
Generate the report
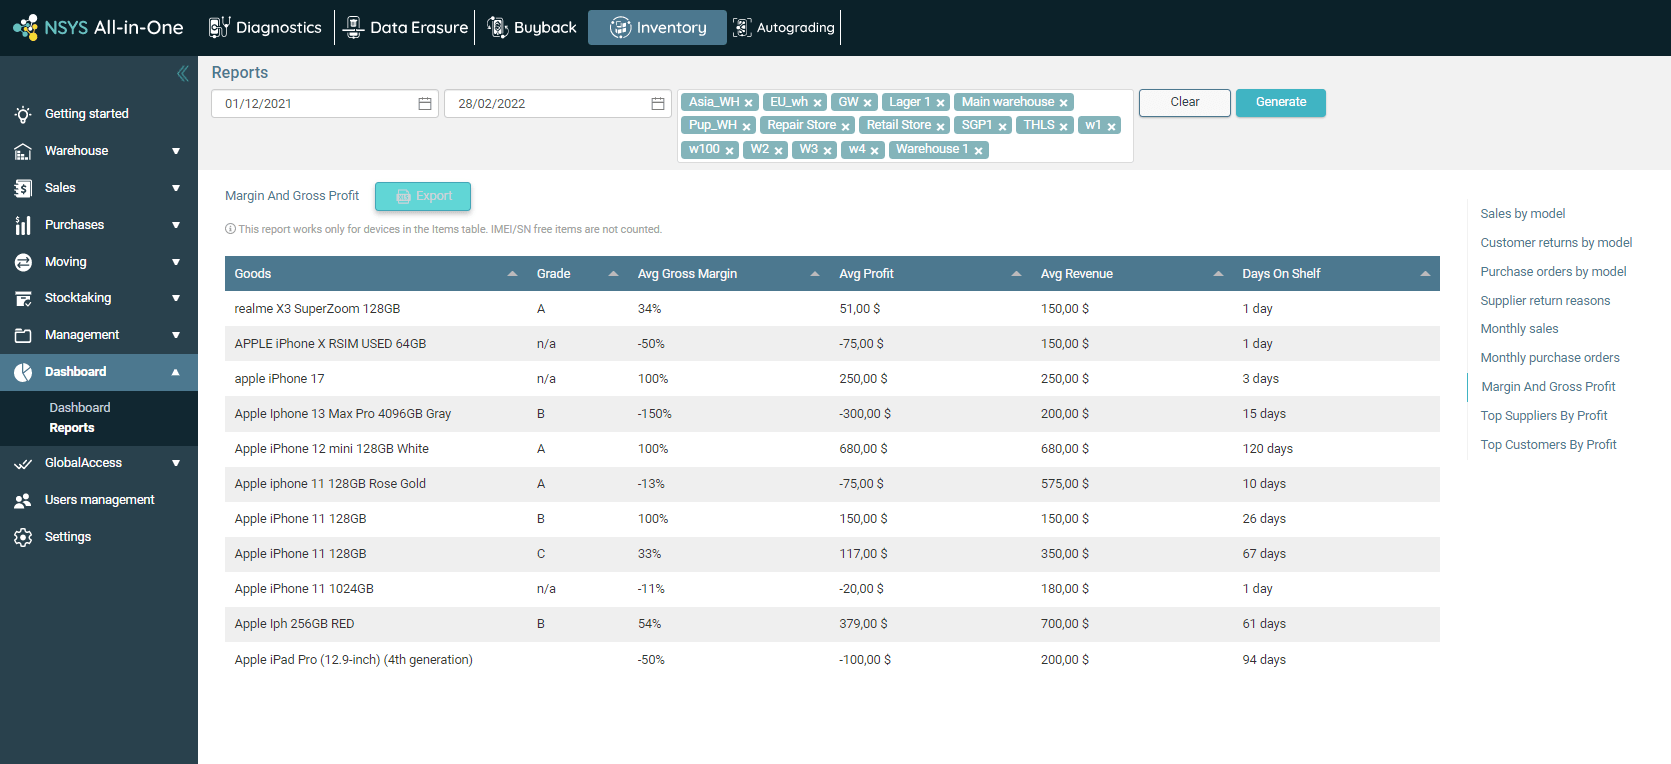point(1281,103)
